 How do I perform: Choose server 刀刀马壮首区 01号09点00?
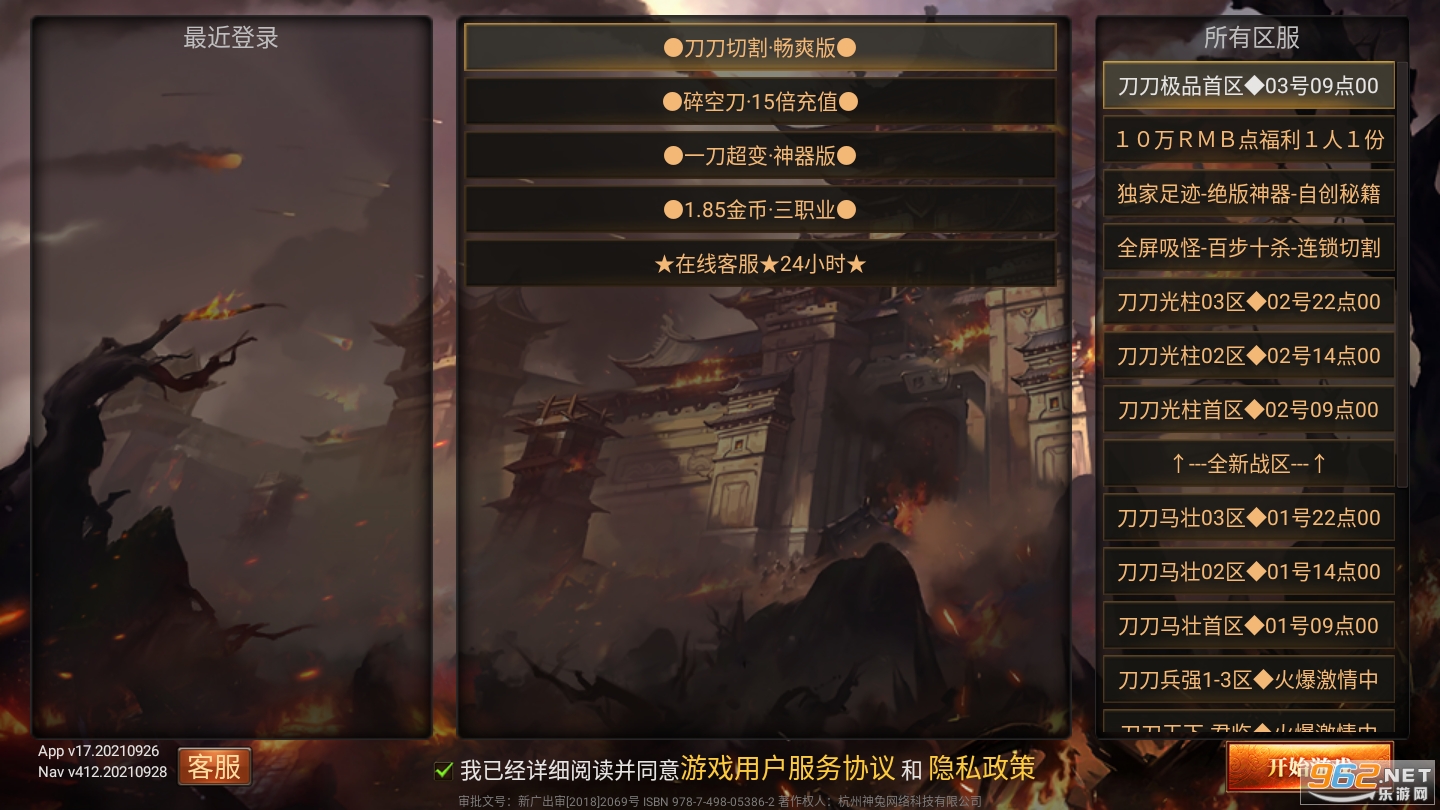coord(1248,625)
